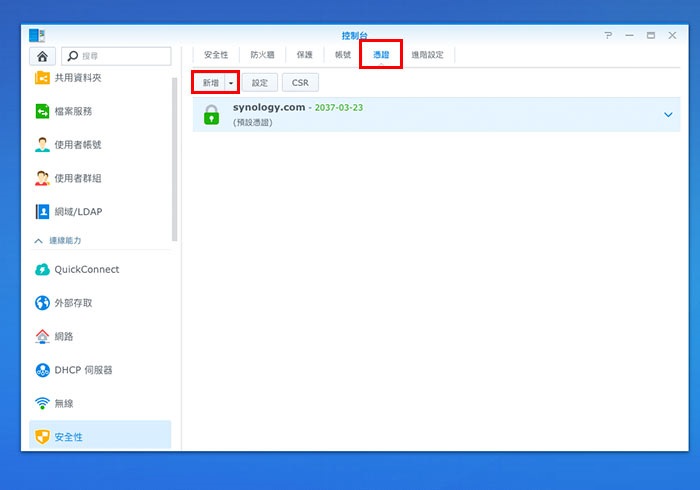Close the 控制台 window
700x490 pixels.
[672, 35]
